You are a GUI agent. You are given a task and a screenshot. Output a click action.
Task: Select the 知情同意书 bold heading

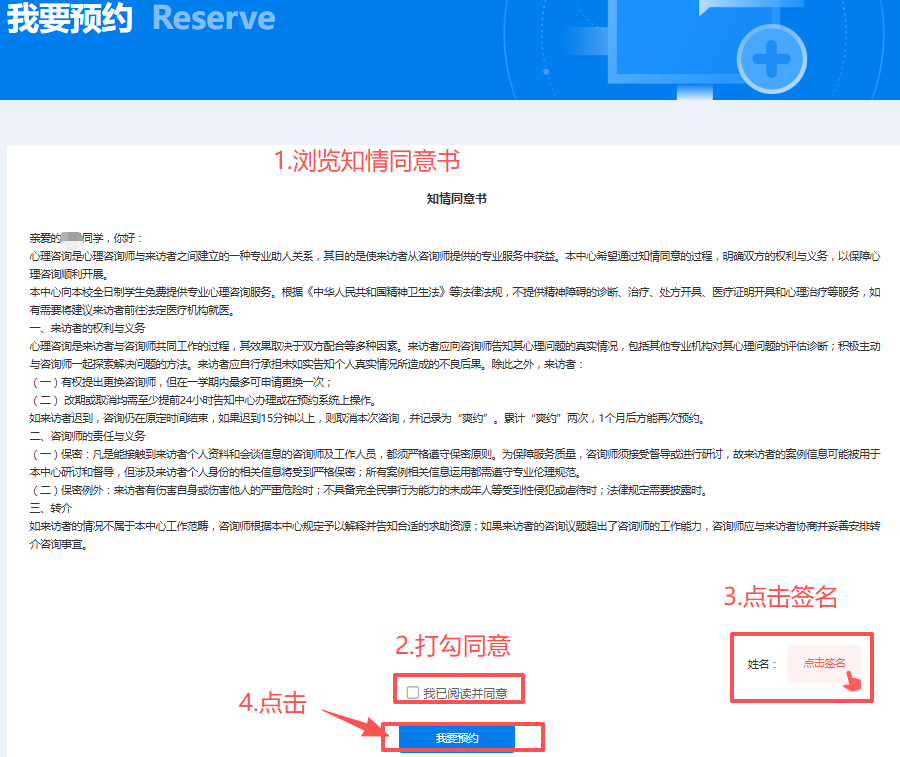pos(456,199)
